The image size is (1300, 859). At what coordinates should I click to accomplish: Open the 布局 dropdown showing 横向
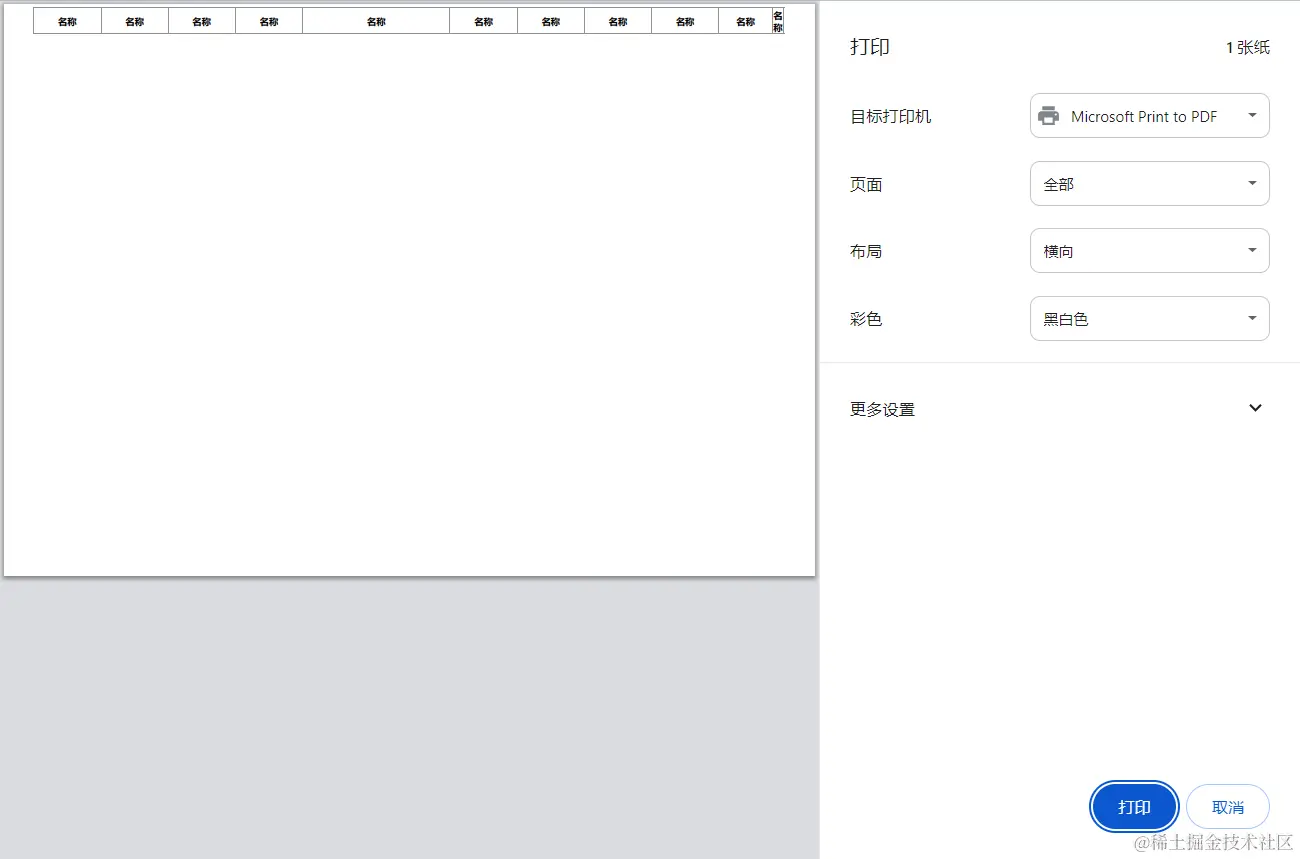[1150, 251]
